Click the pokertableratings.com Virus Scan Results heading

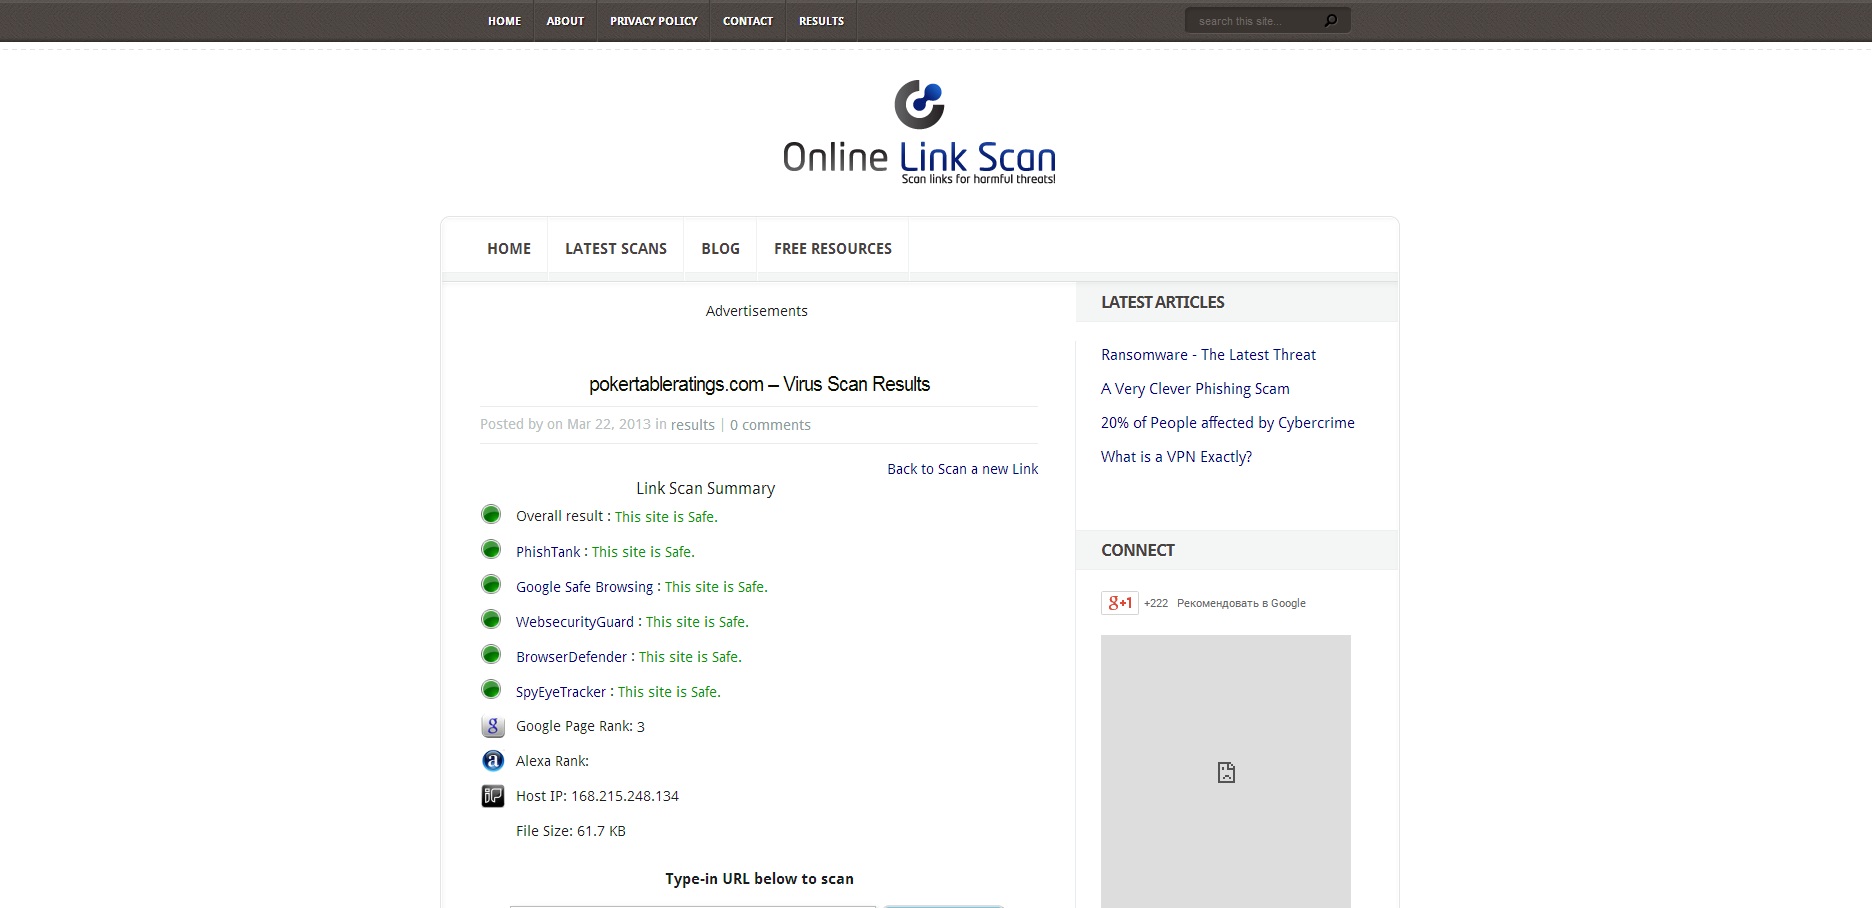coord(759,384)
